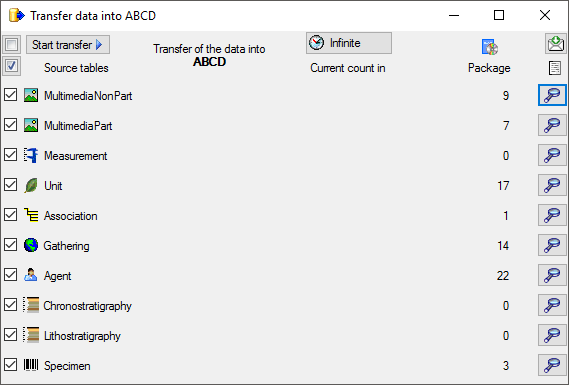
Task: Open magnifier for the Chronostratigraphy row
Action: pyautogui.click(x=552, y=305)
